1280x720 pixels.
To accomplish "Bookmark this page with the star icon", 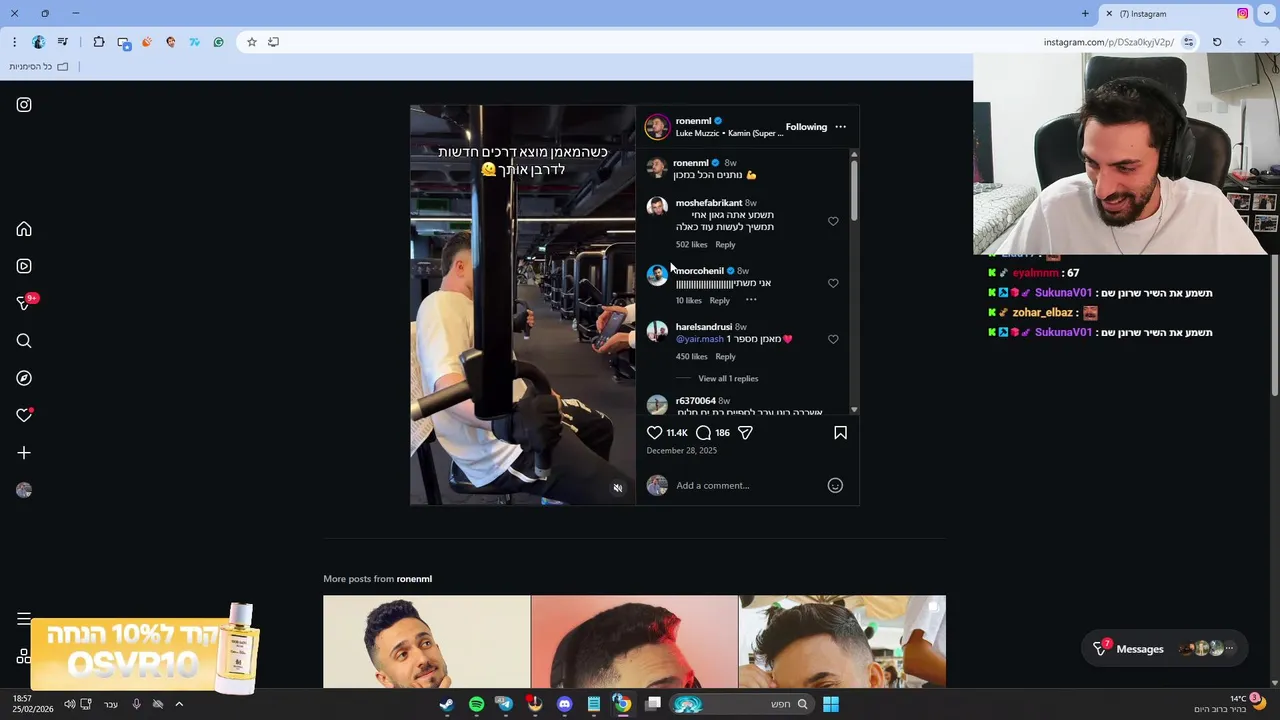I will pyautogui.click(x=251, y=42).
